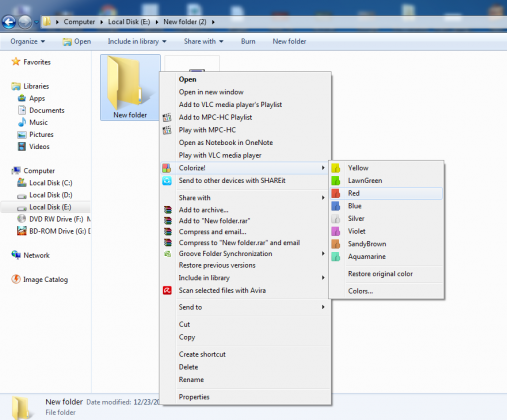Expand the Share with toolbar dropdown
The image size is (507, 420).
(x=204, y=42)
